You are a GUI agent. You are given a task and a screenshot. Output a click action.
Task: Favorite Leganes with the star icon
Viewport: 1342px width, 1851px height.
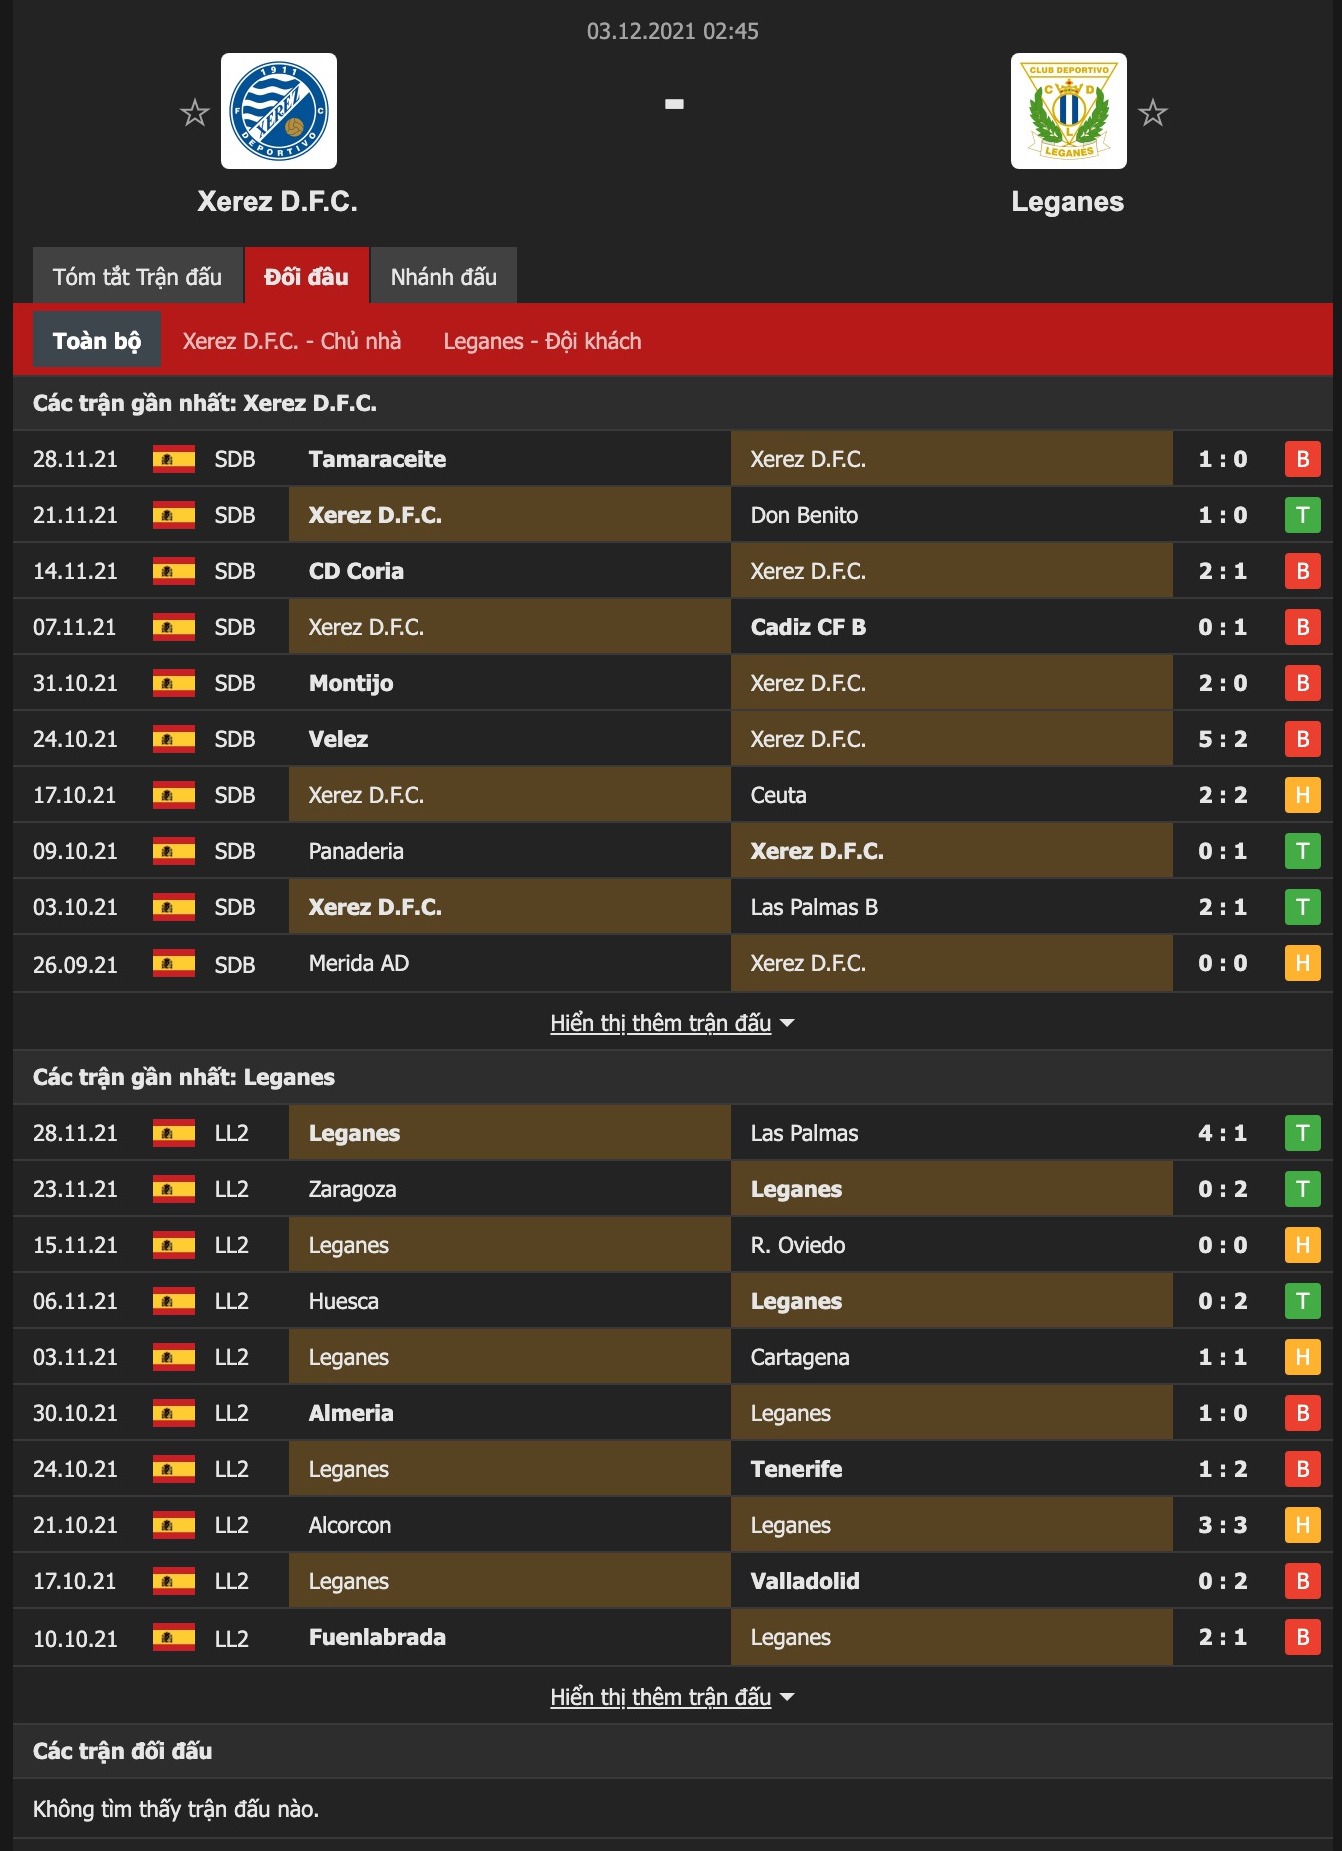1153,113
